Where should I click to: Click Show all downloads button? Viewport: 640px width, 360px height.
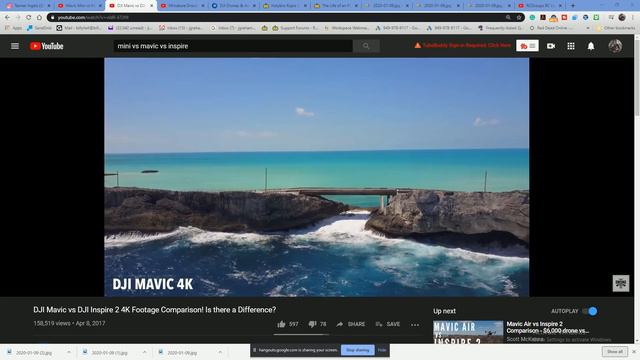point(615,351)
